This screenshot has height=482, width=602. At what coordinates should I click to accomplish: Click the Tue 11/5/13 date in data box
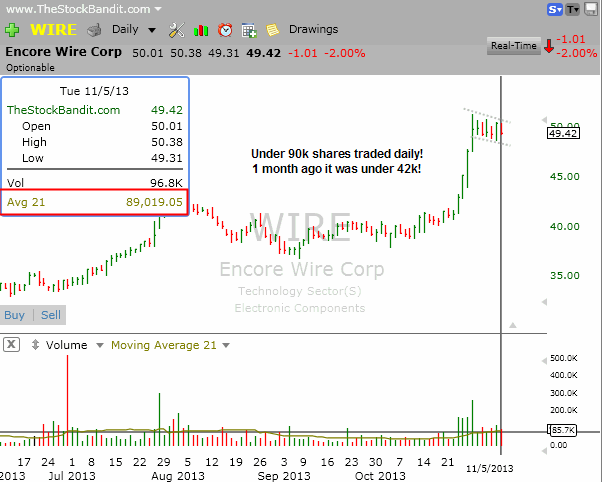pos(94,91)
